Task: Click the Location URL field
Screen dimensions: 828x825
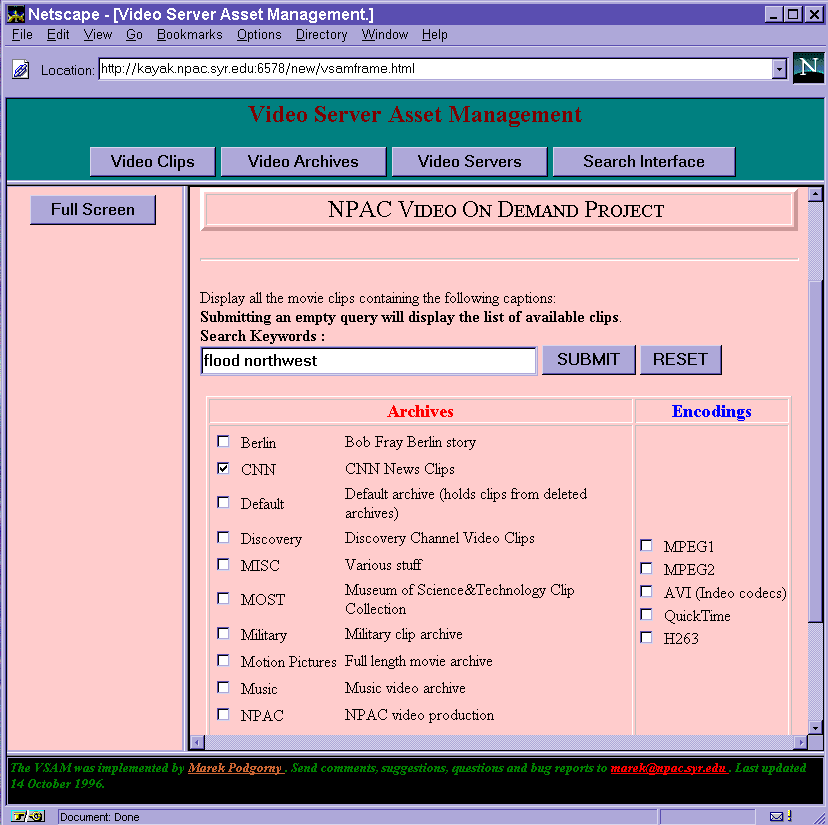Action: tap(436, 69)
